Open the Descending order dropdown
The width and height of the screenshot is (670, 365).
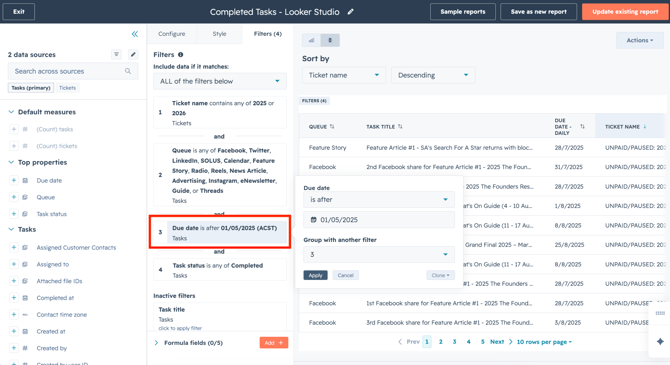[x=433, y=75]
